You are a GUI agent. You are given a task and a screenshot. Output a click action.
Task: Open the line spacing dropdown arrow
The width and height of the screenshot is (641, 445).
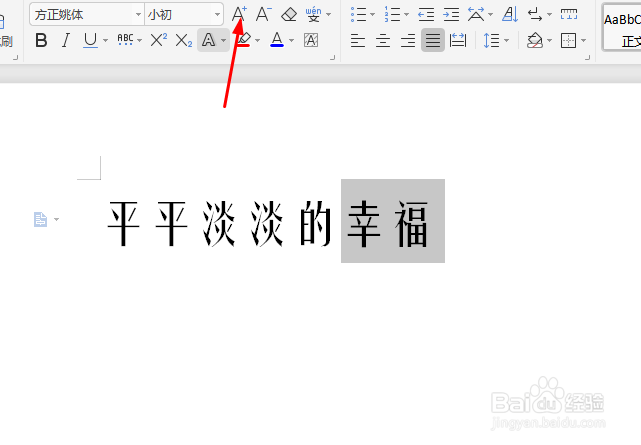point(507,40)
